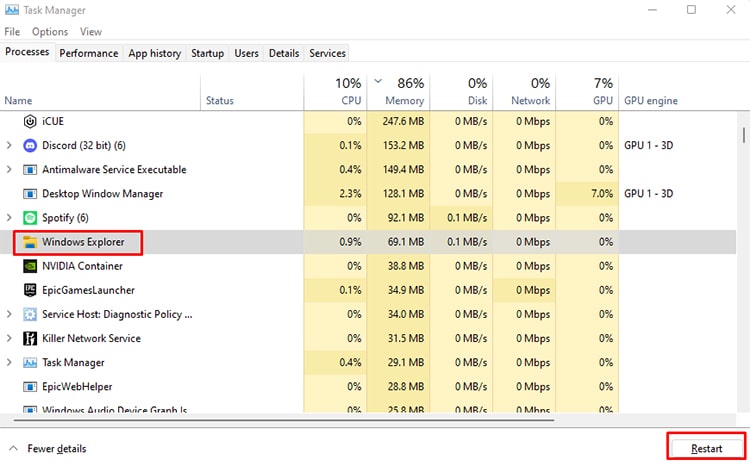This screenshot has height=466, width=750.
Task: Click the vertical scrollbar thumb
Action: (744, 134)
